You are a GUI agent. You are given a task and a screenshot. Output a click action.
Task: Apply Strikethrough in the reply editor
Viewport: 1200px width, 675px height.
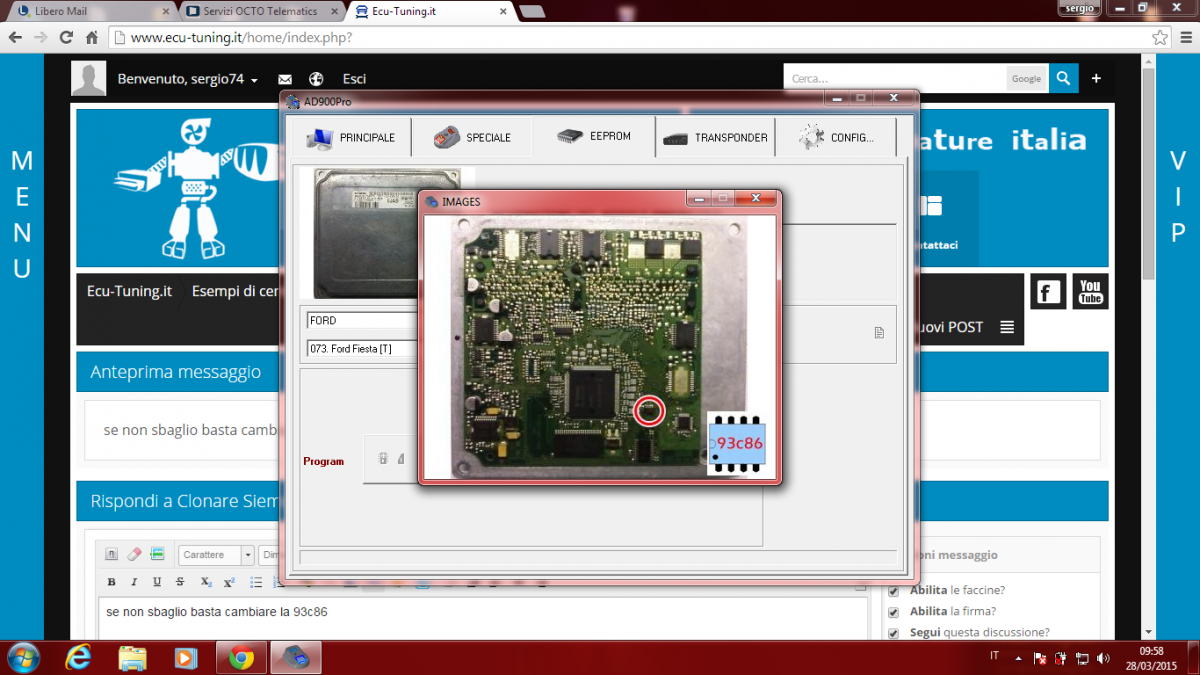(x=180, y=582)
